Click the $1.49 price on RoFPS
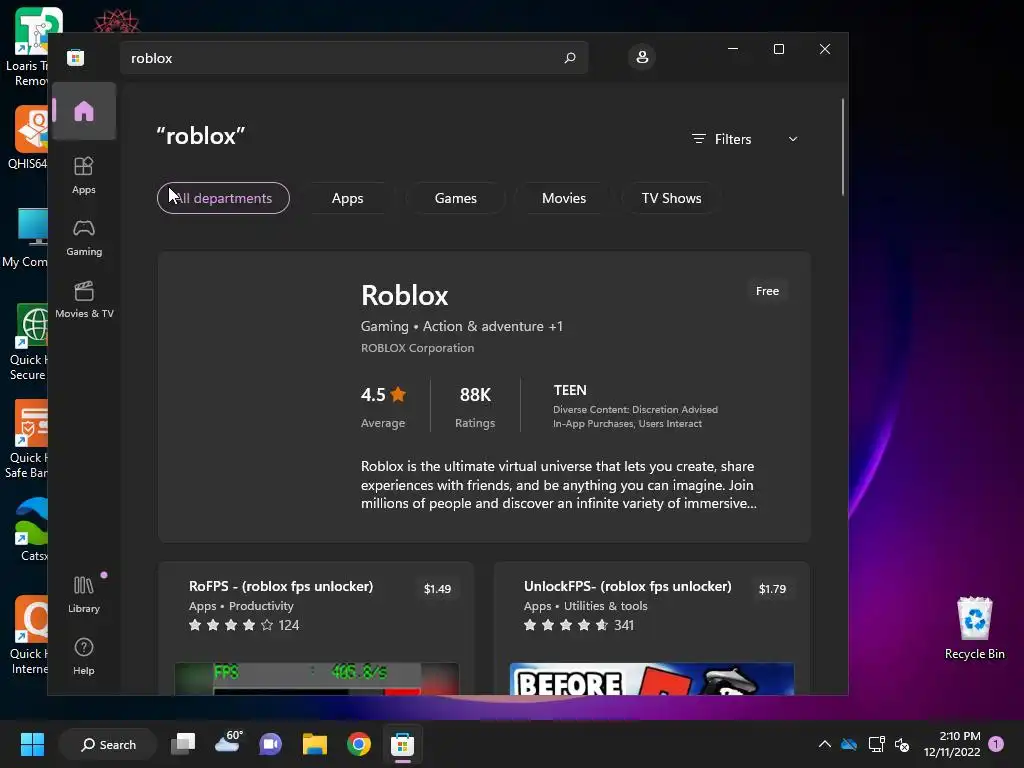 (x=438, y=589)
